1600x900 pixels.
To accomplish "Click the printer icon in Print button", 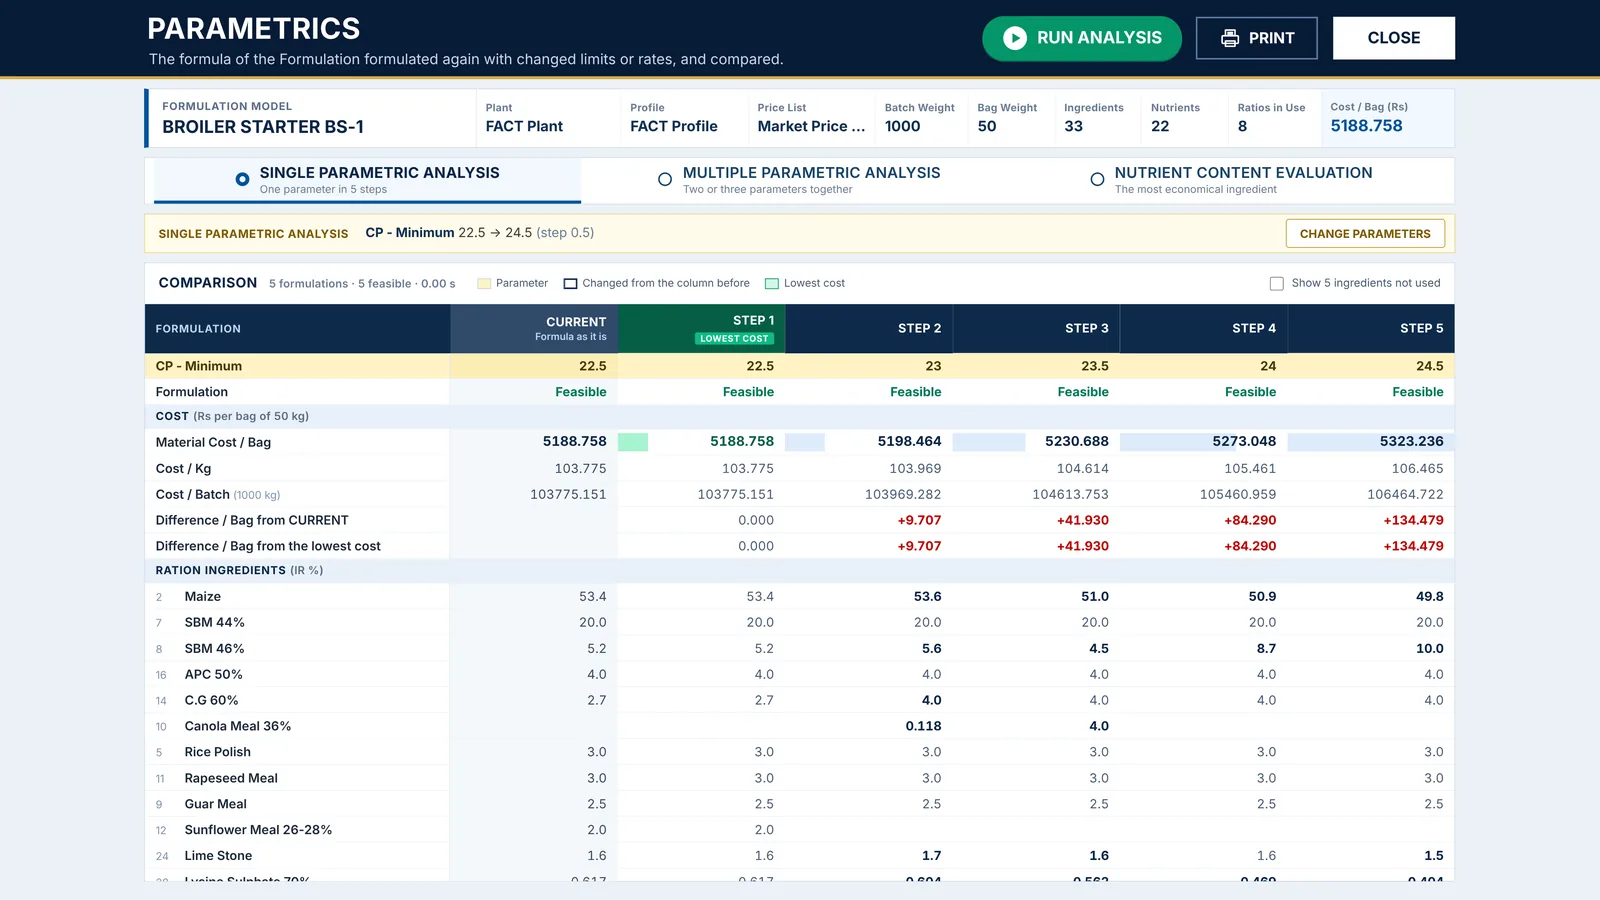I will click(x=1230, y=38).
